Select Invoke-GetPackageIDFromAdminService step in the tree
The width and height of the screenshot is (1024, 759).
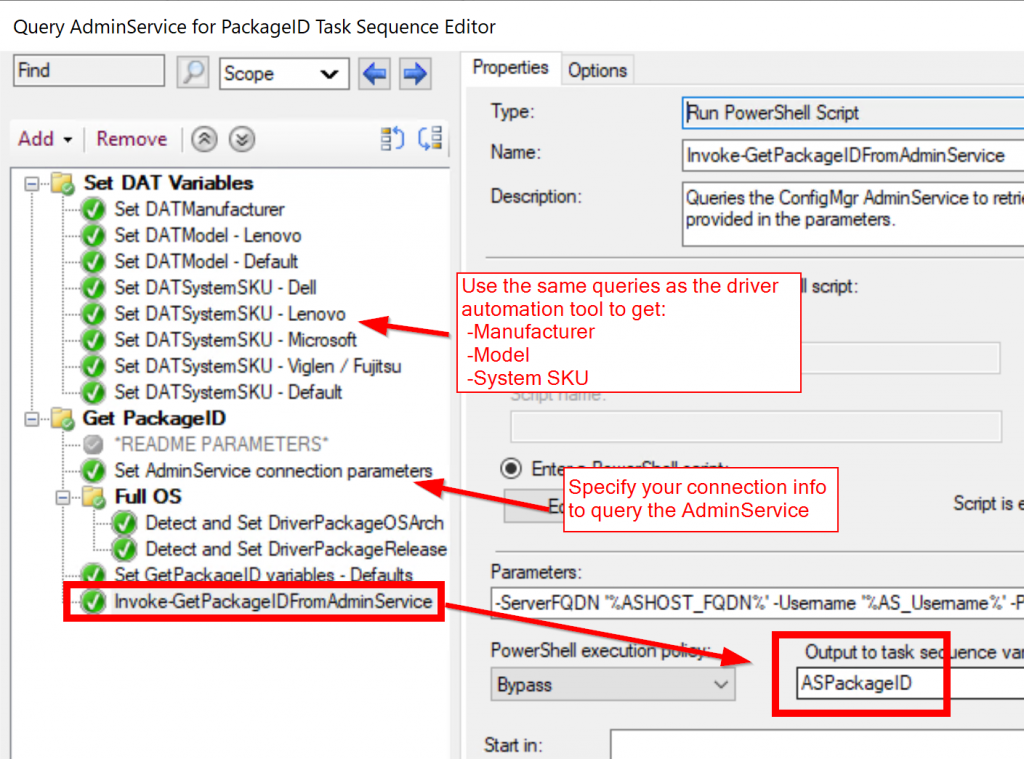coord(272,602)
